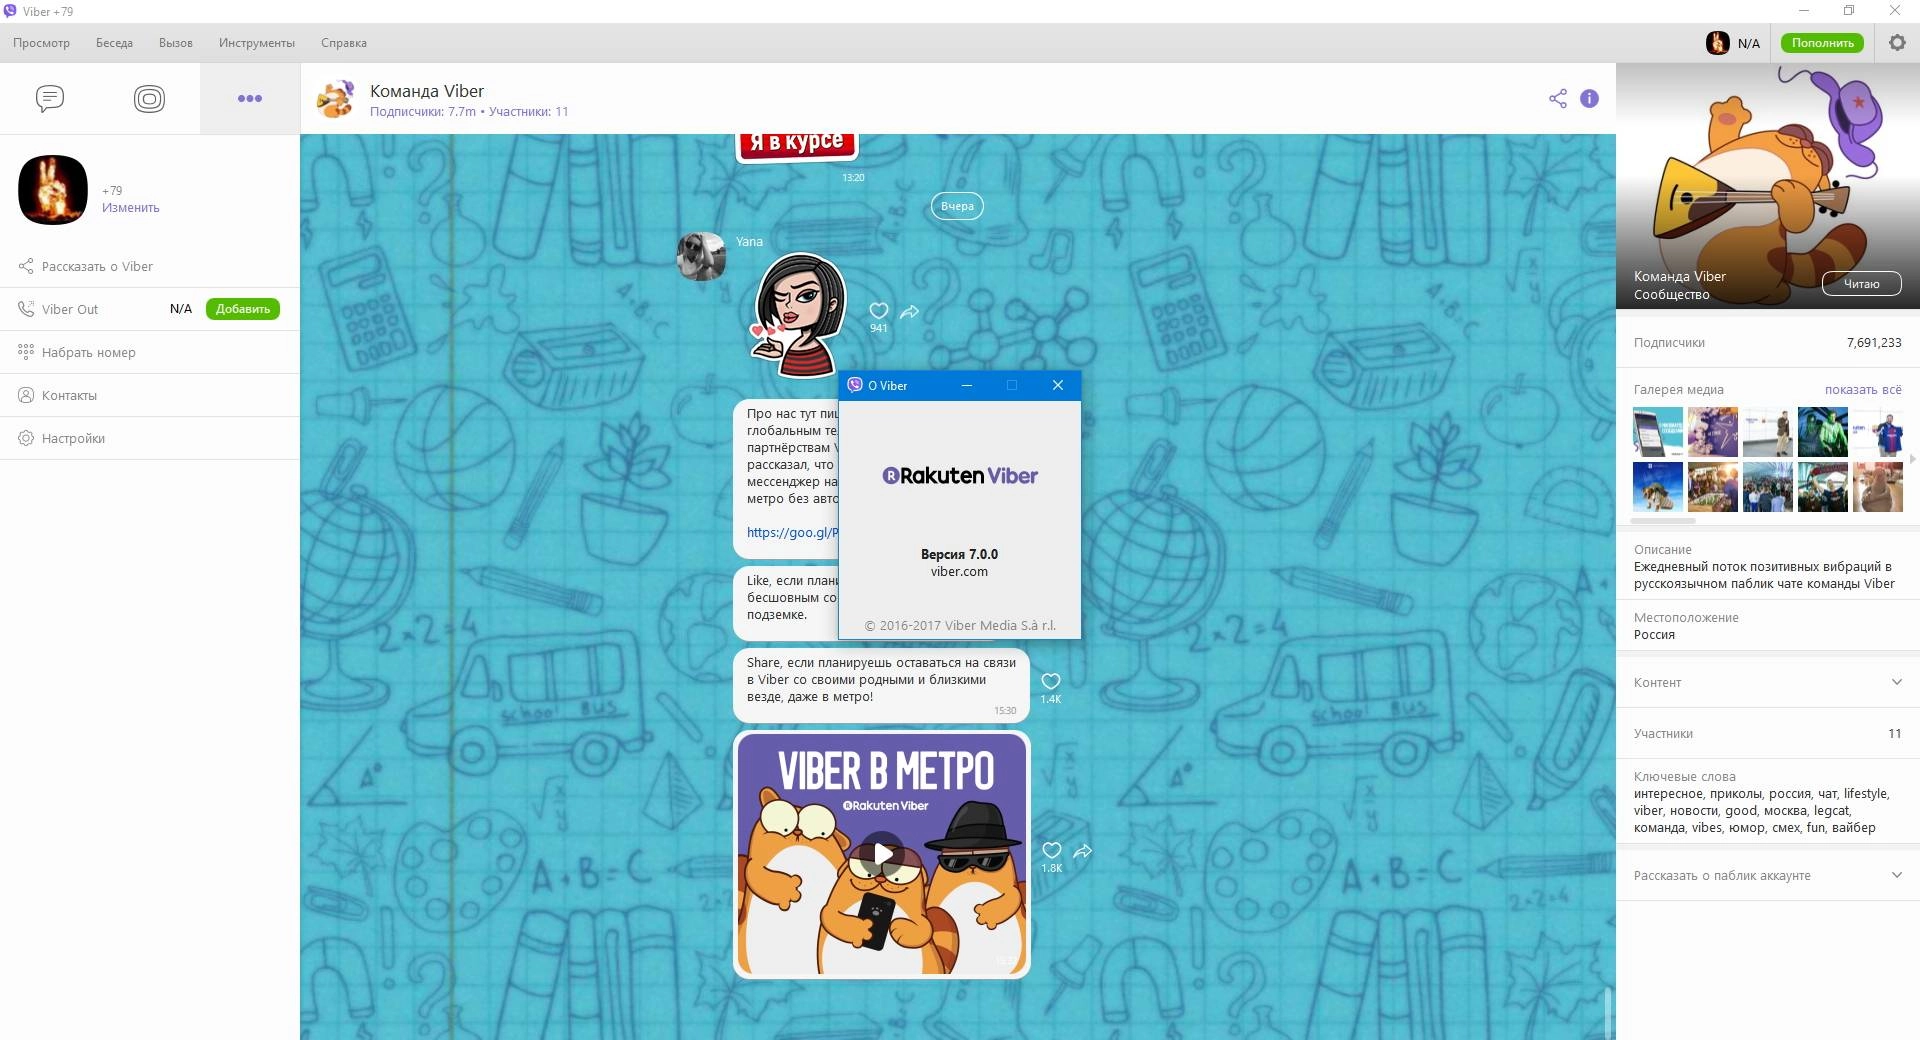
Task: Click the share icon in chat header
Action: click(1558, 98)
